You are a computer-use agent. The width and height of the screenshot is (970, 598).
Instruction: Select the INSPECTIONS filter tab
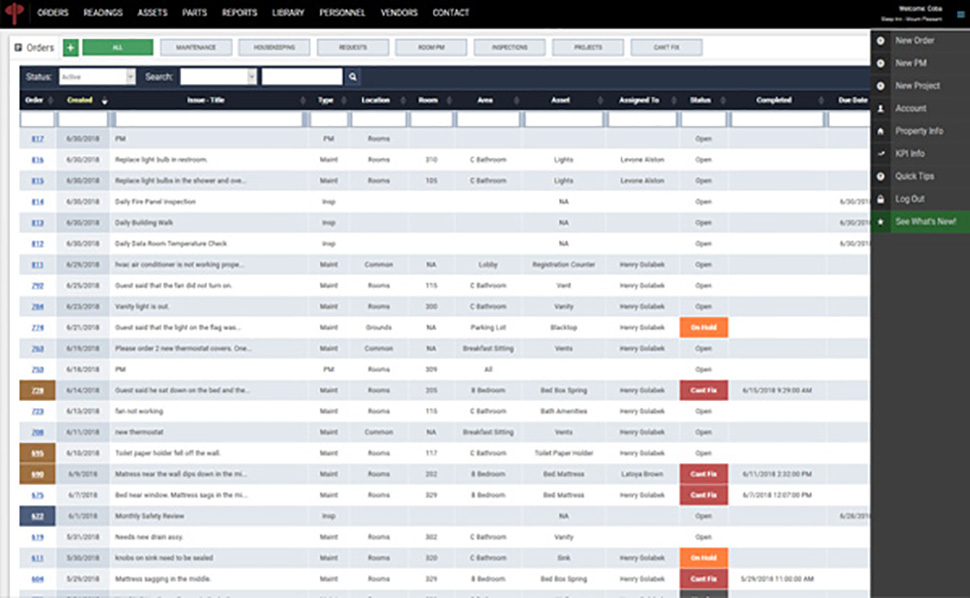click(x=510, y=48)
